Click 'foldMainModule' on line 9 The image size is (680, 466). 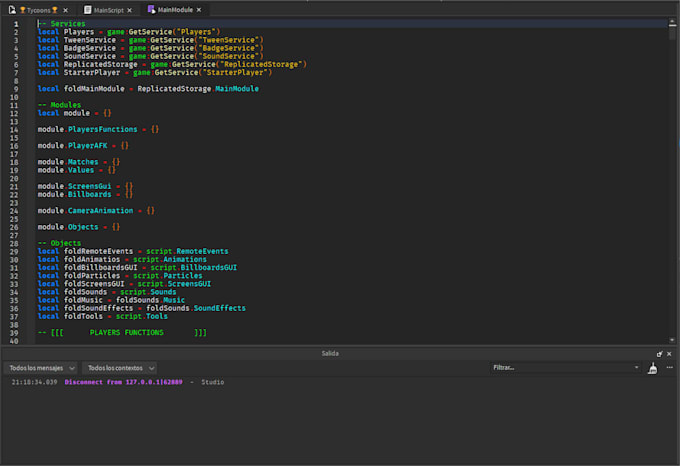click(94, 88)
